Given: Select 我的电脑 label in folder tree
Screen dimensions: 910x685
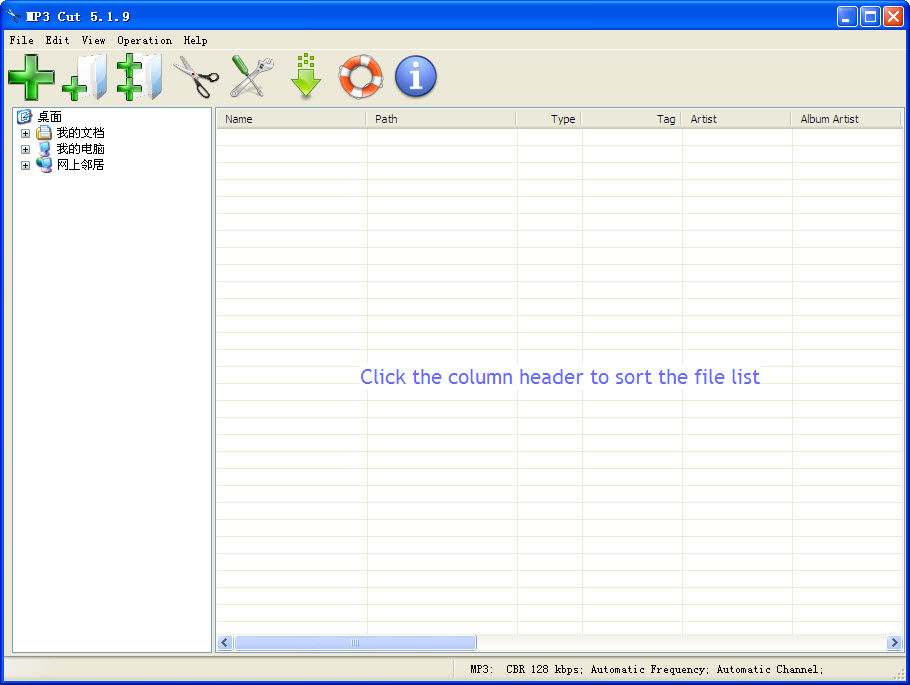Looking at the screenshot, I should coord(80,149).
